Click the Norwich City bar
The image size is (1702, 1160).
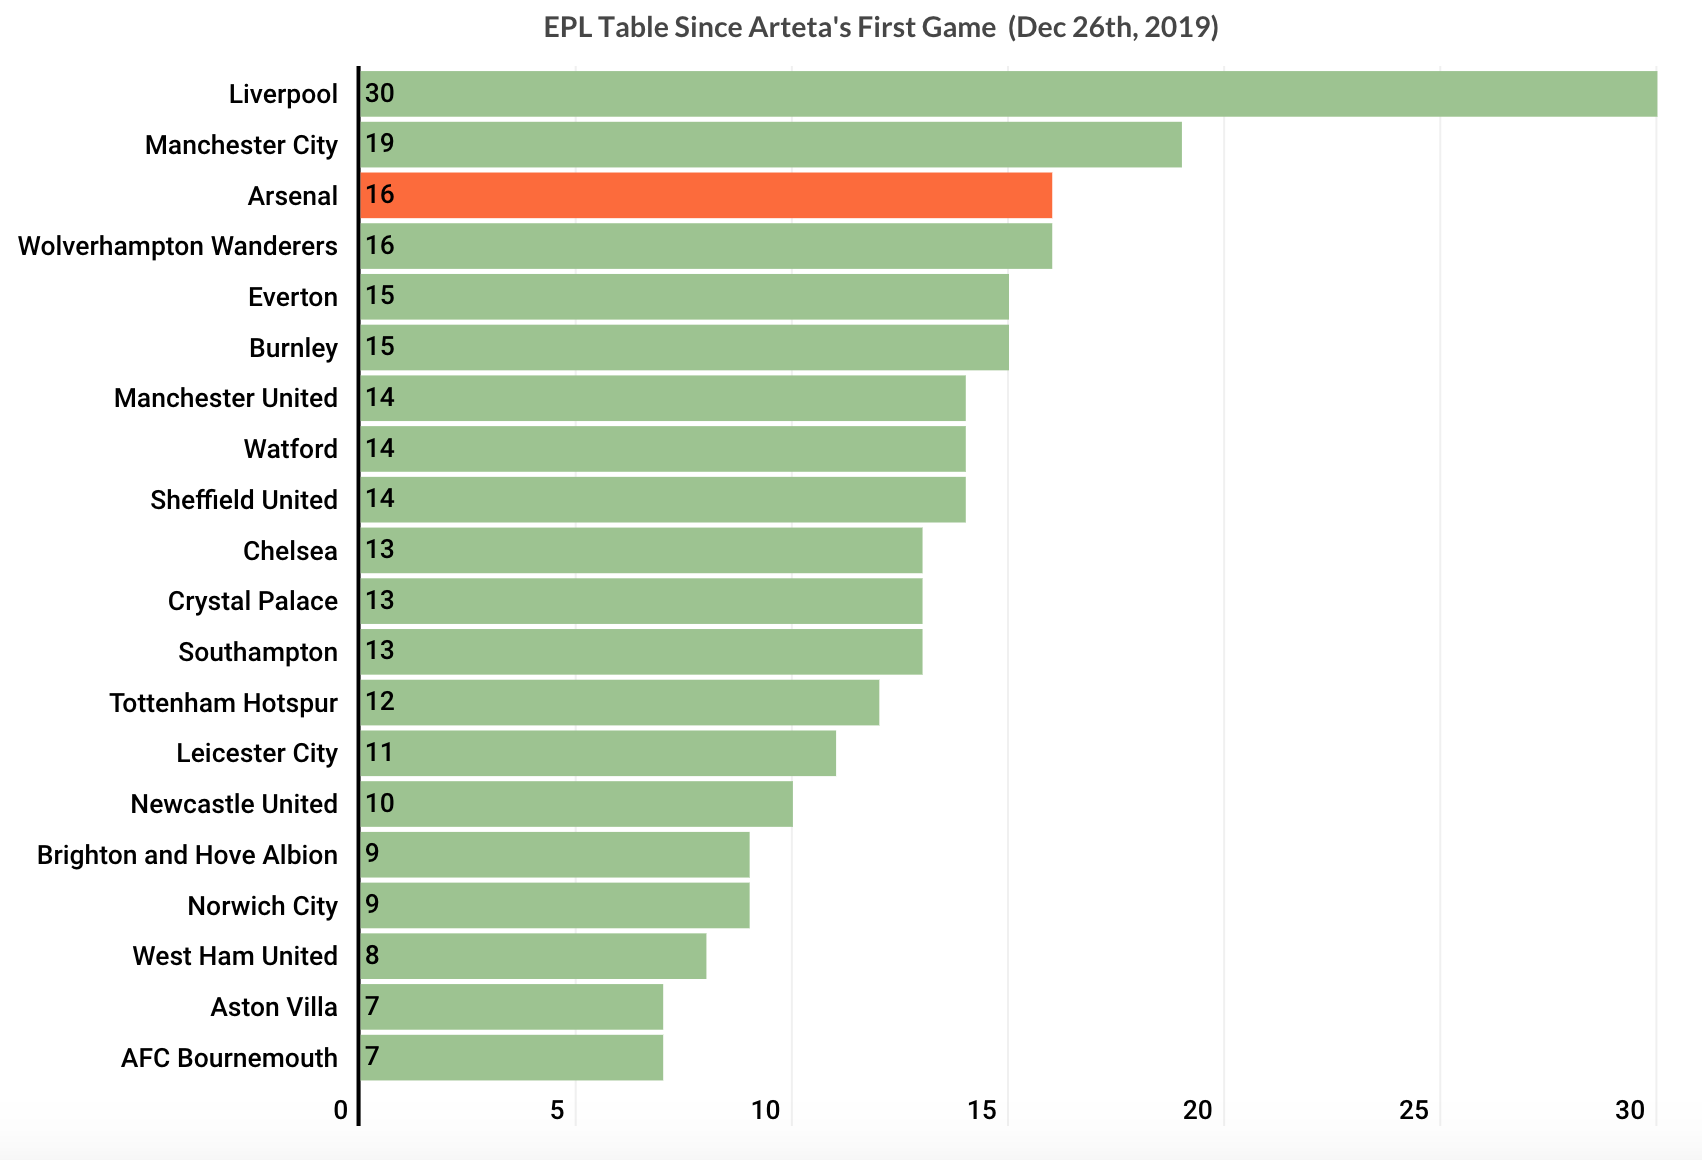click(x=555, y=905)
